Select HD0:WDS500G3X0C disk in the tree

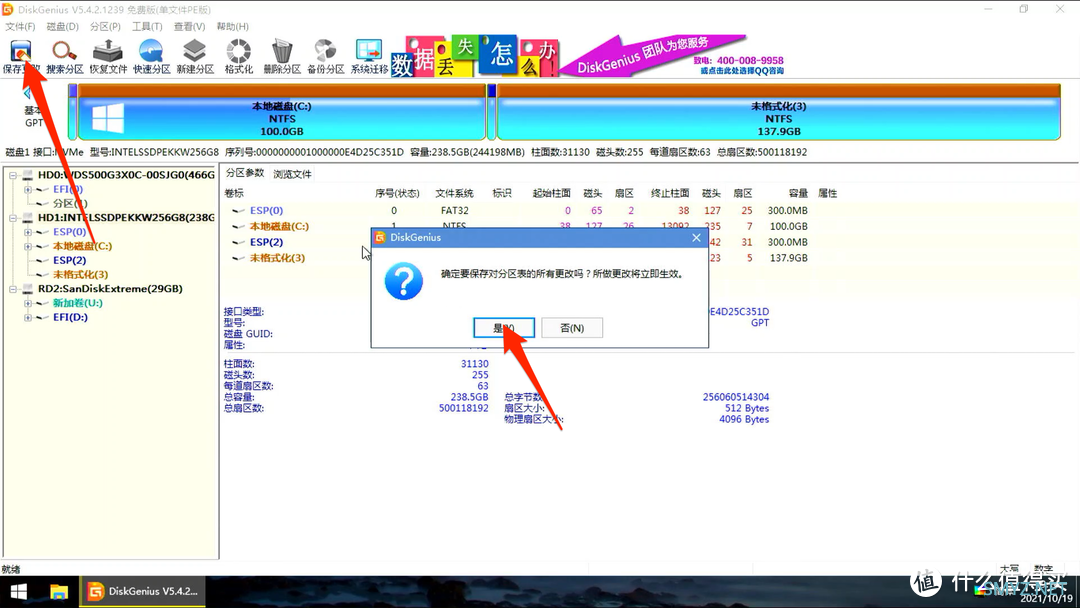[x=126, y=175]
